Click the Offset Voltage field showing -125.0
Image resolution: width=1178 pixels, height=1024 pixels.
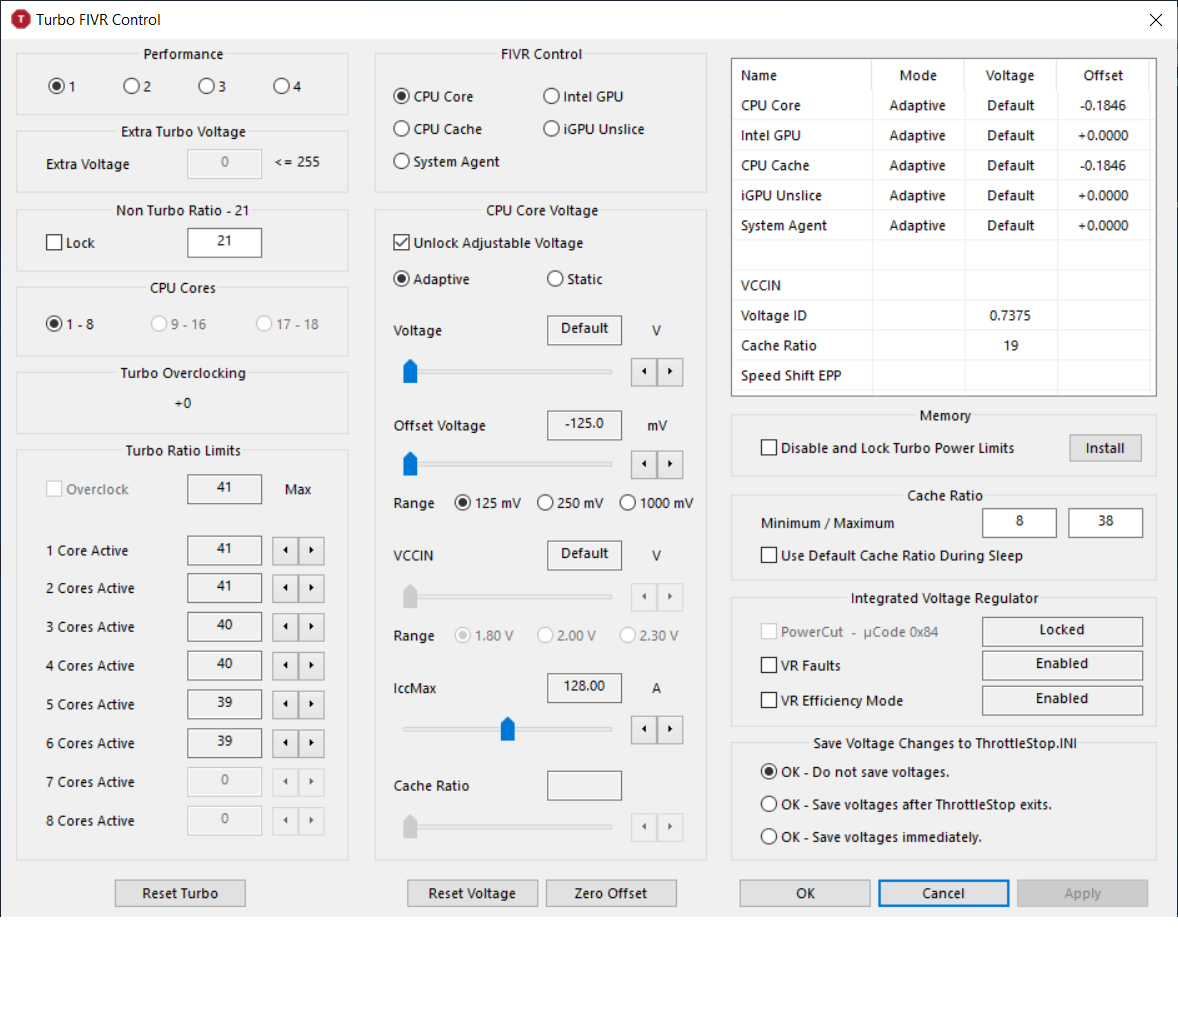(584, 425)
